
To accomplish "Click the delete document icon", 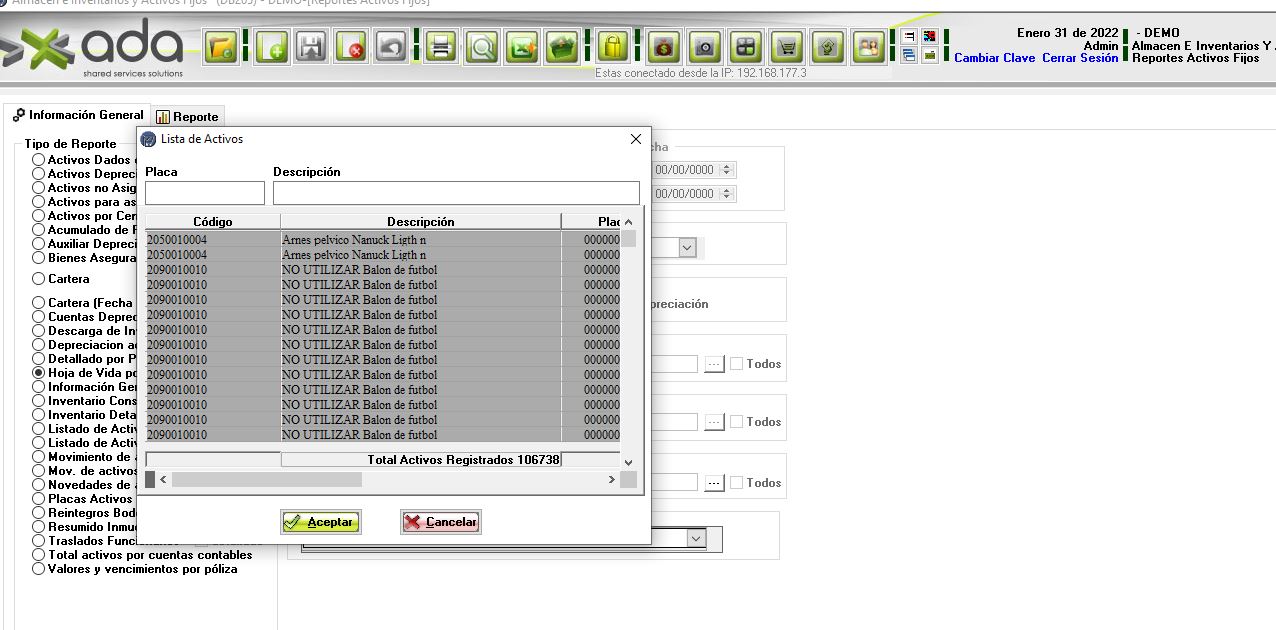I will coord(350,47).
